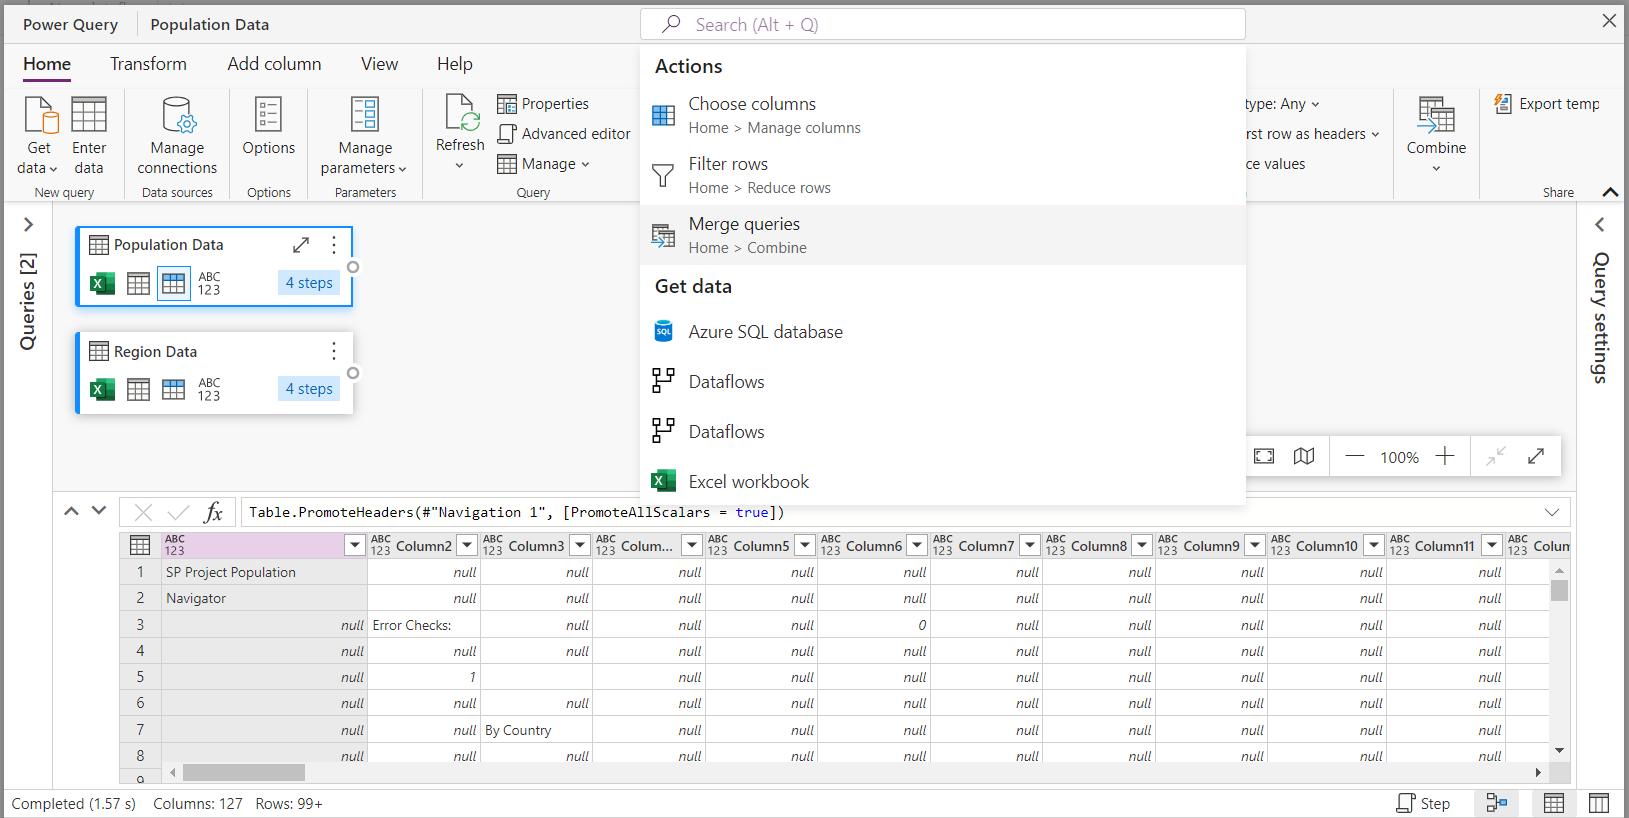The height and width of the screenshot is (818, 1629).
Task: Expand the formula bar chevron
Action: 1552,513
